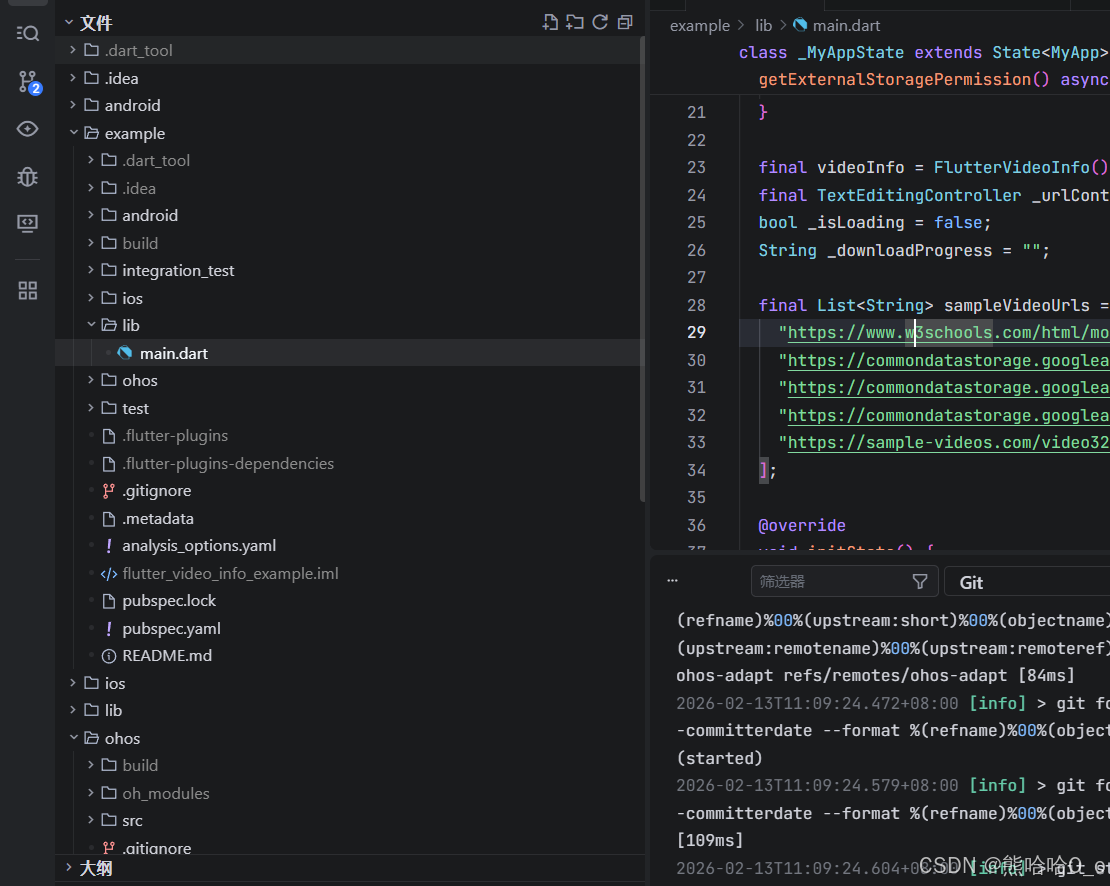The image size is (1110, 886).
Task: Click the git icon beside example .gitignore
Action: coord(108,491)
